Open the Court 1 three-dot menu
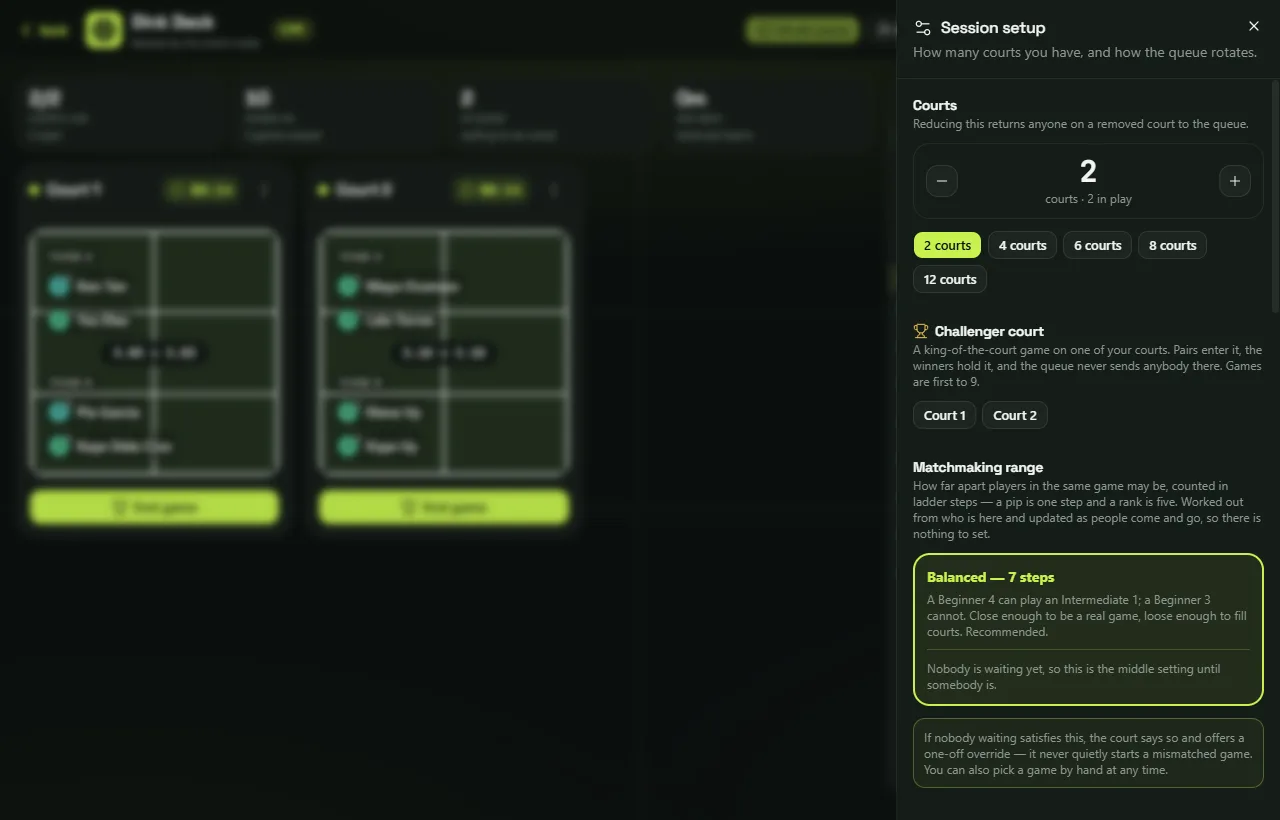1280x820 pixels. coord(264,190)
